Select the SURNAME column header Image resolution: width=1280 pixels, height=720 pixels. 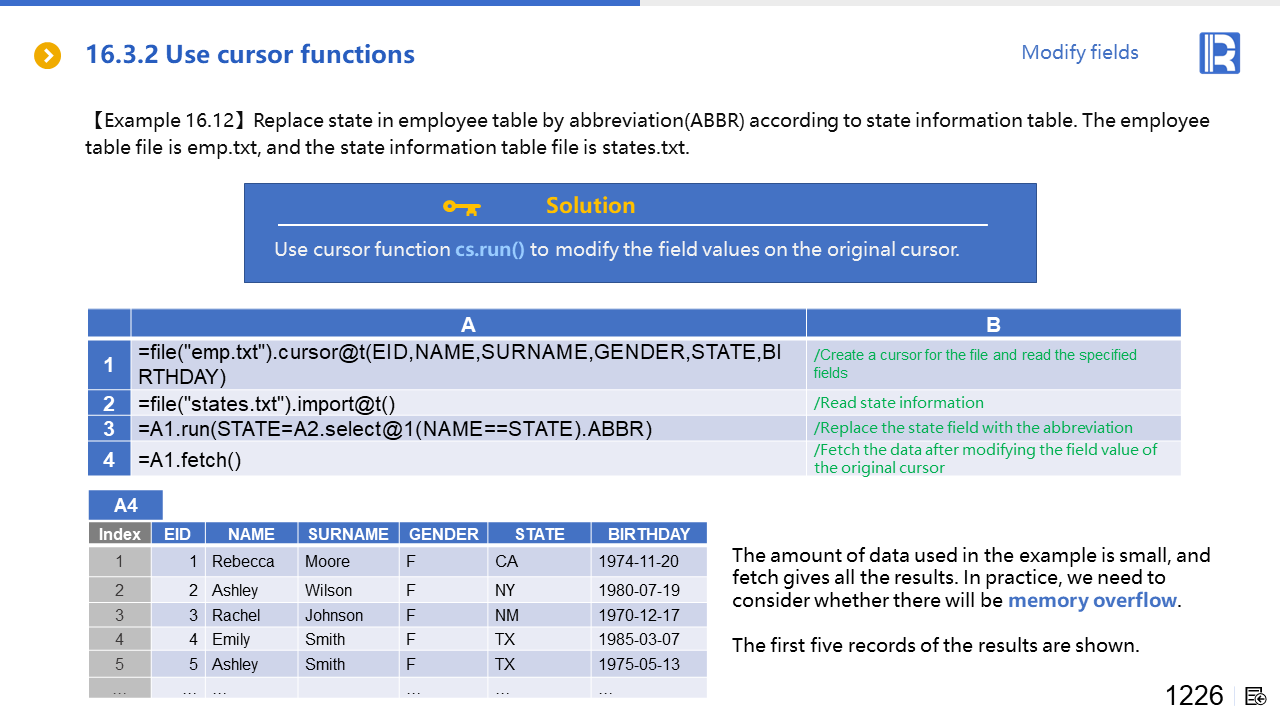click(348, 534)
